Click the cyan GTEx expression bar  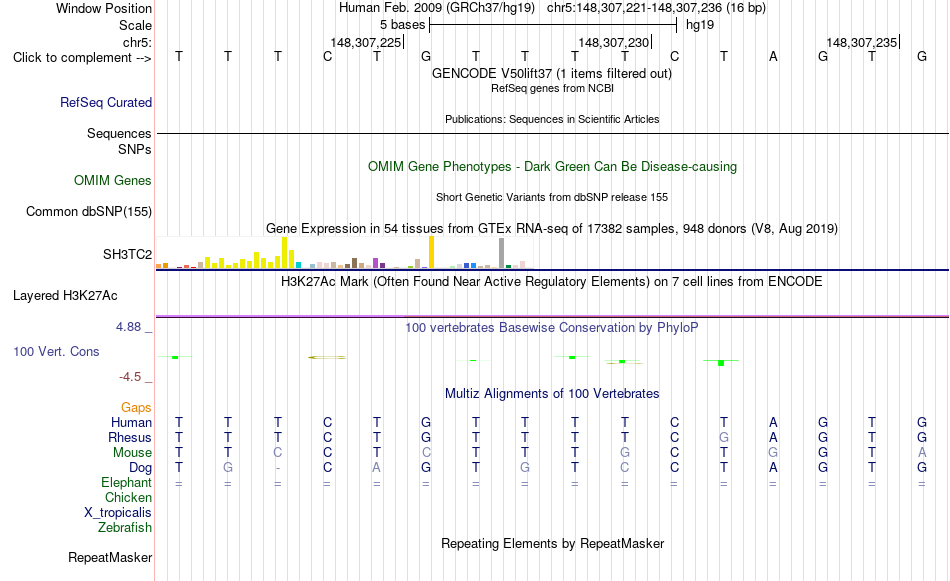(299, 265)
